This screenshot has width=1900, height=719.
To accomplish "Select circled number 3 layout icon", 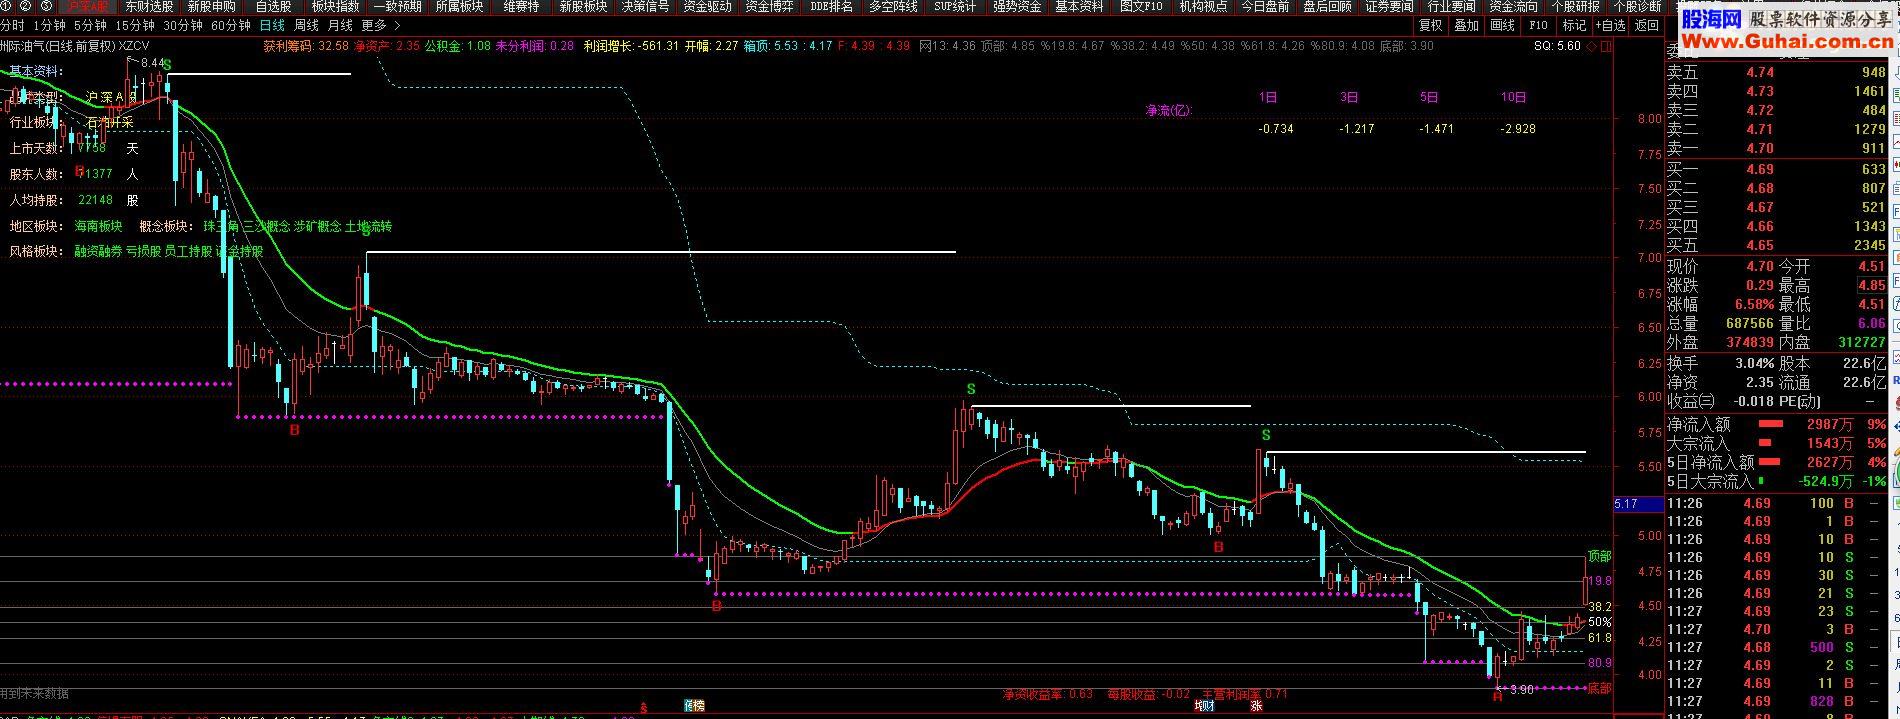I will point(46,6).
